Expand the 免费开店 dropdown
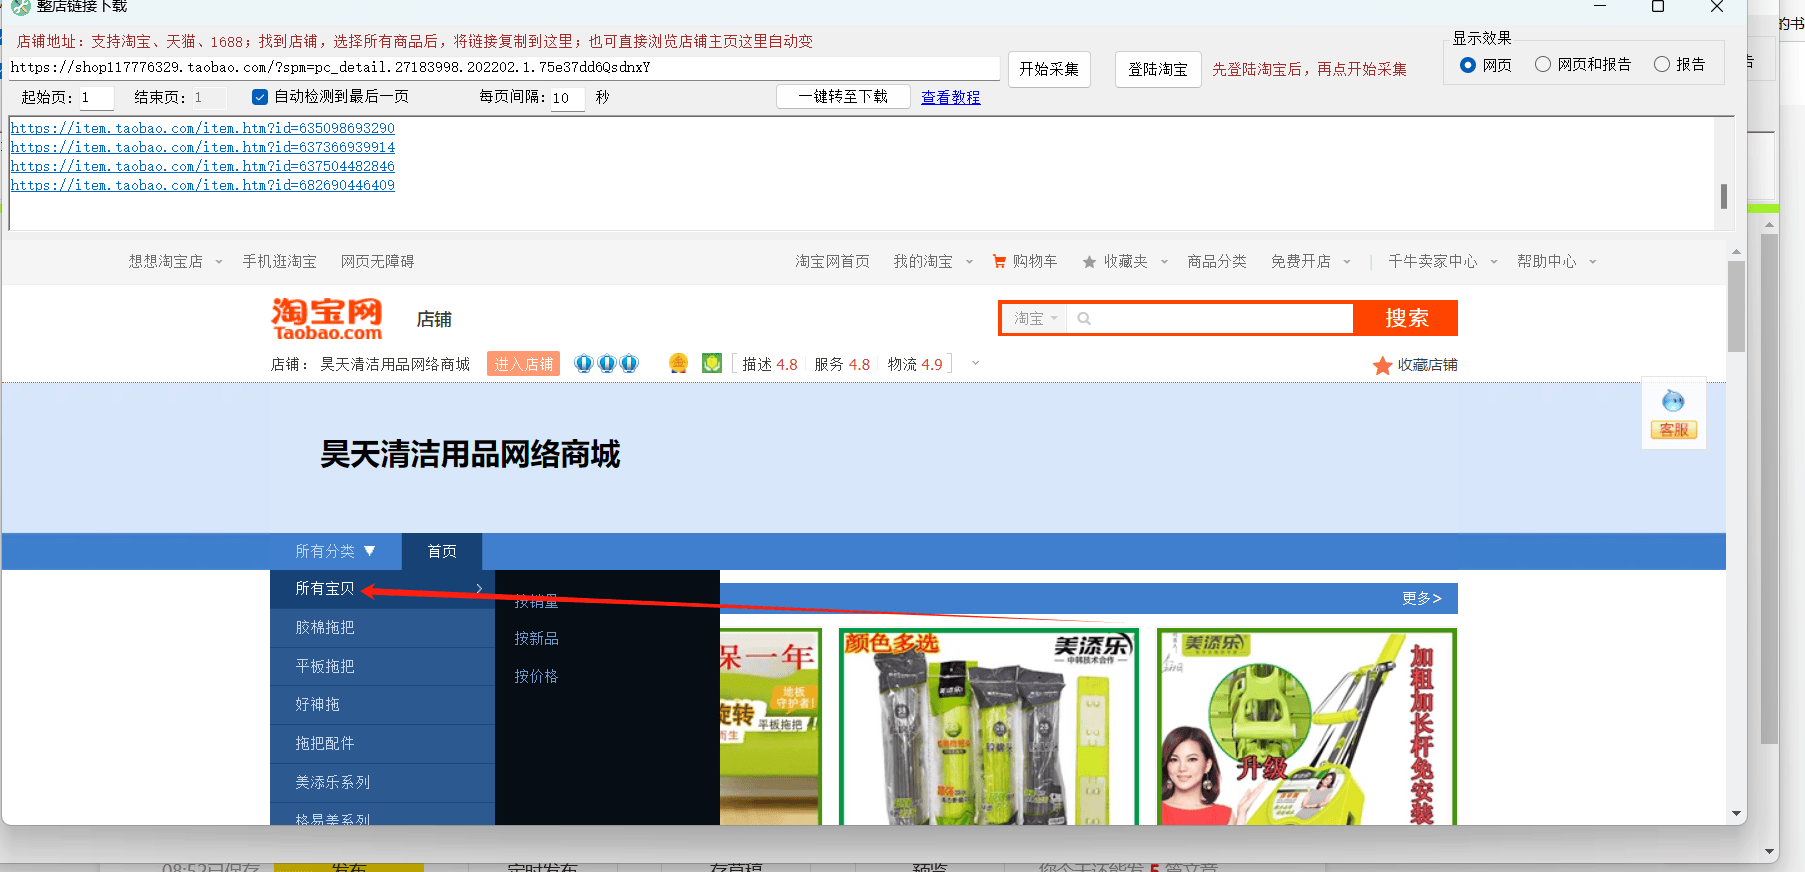This screenshot has height=872, width=1805. pos(1347,262)
